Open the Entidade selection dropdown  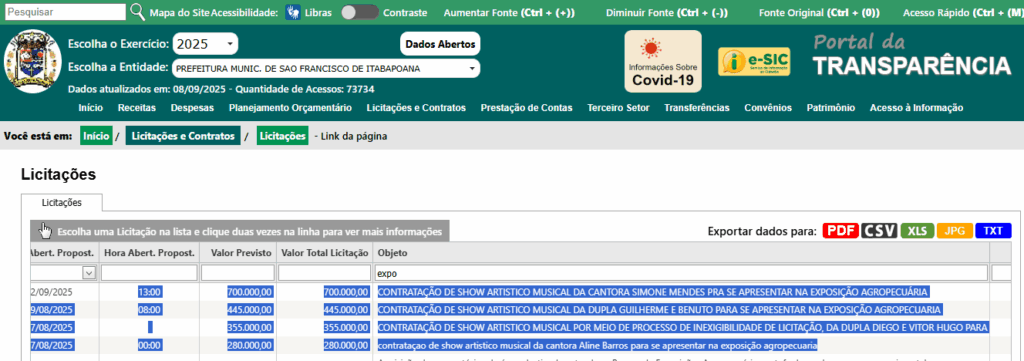click(x=326, y=68)
